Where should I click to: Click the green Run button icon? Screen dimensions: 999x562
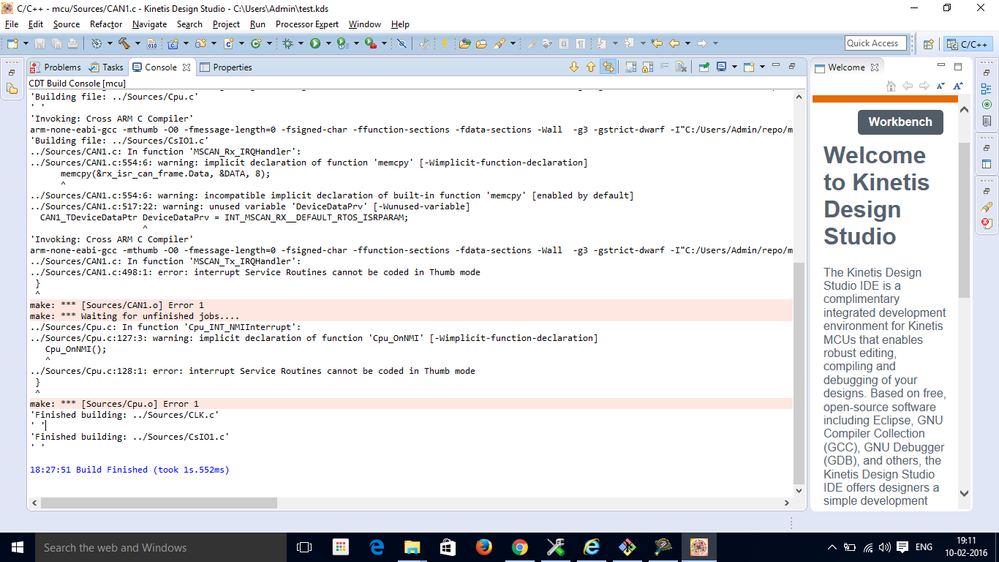(315, 43)
